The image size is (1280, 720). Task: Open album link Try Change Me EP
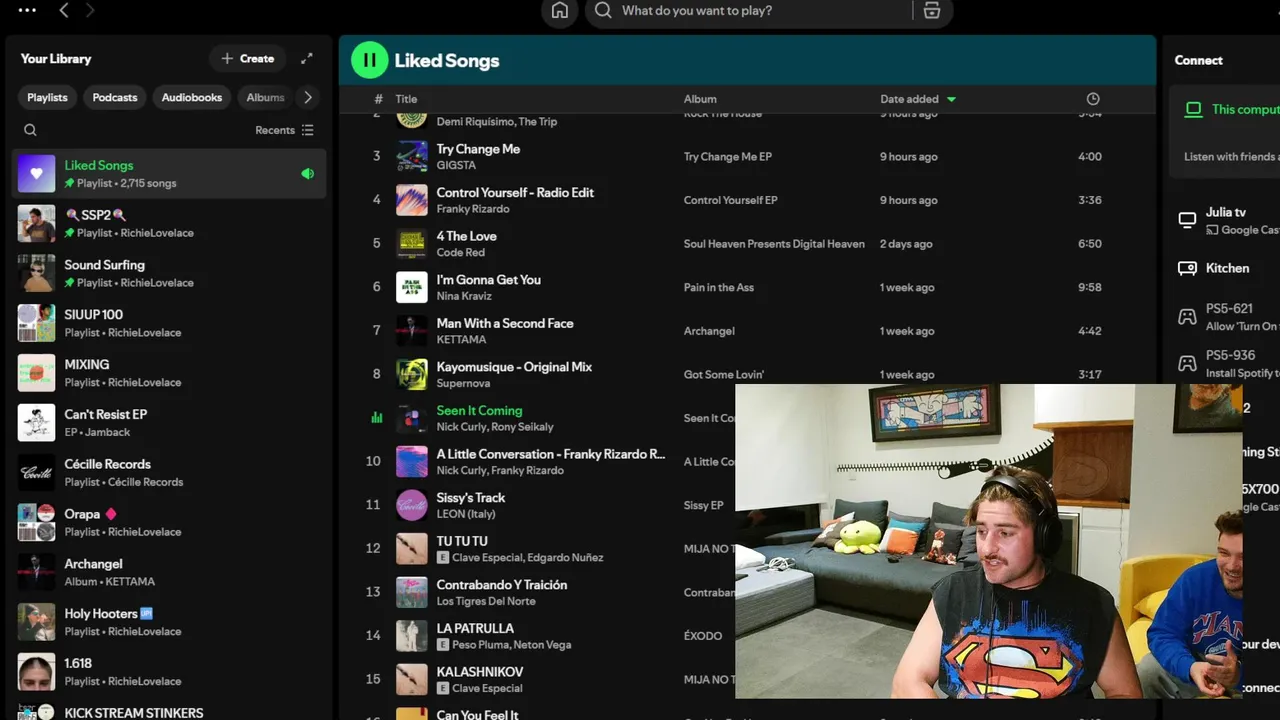(728, 157)
